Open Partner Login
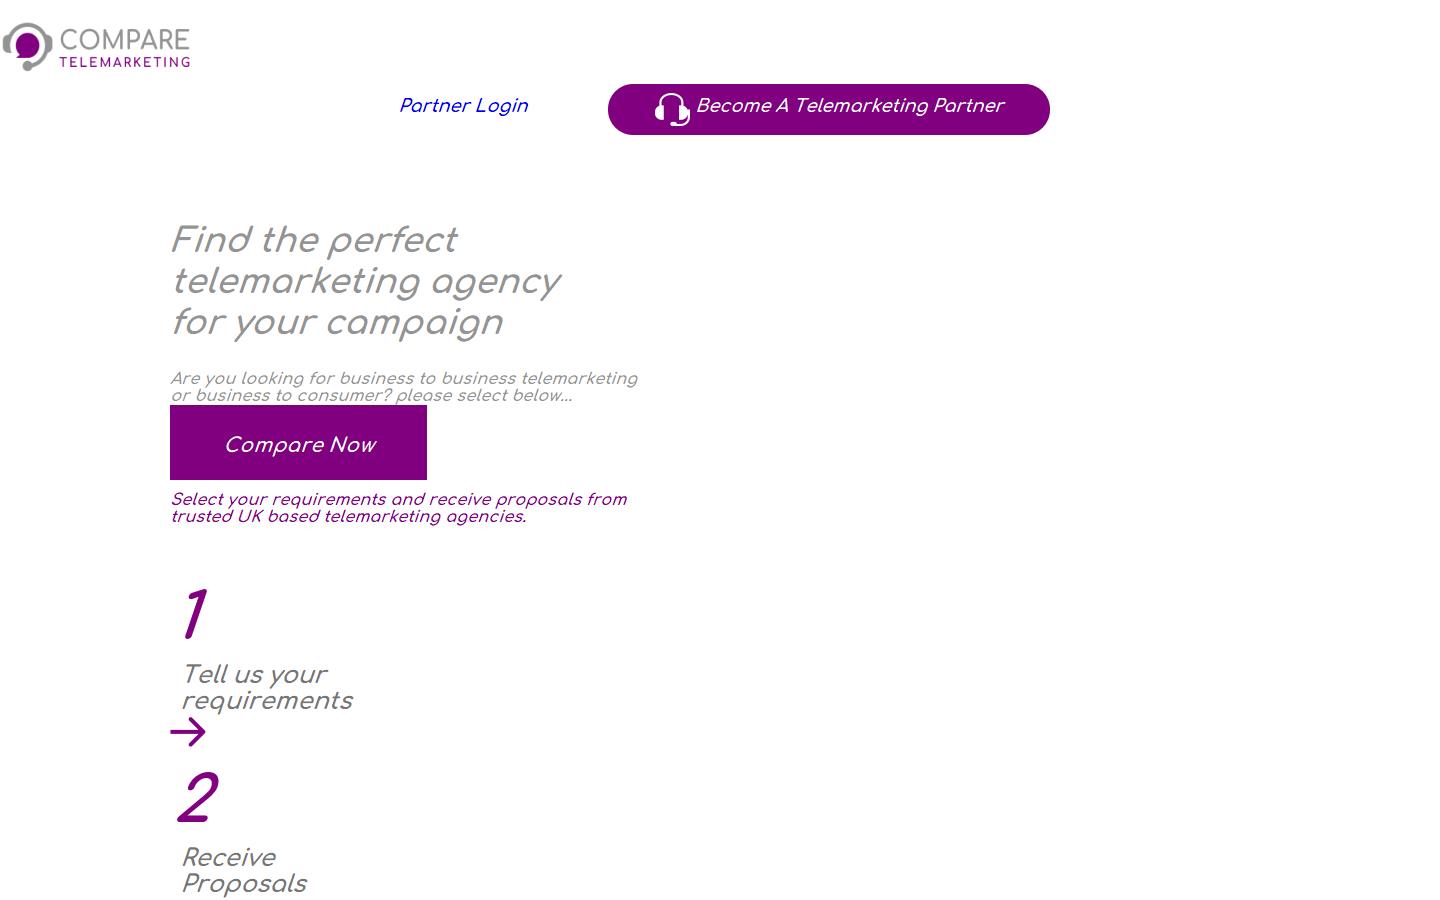 click(x=463, y=106)
